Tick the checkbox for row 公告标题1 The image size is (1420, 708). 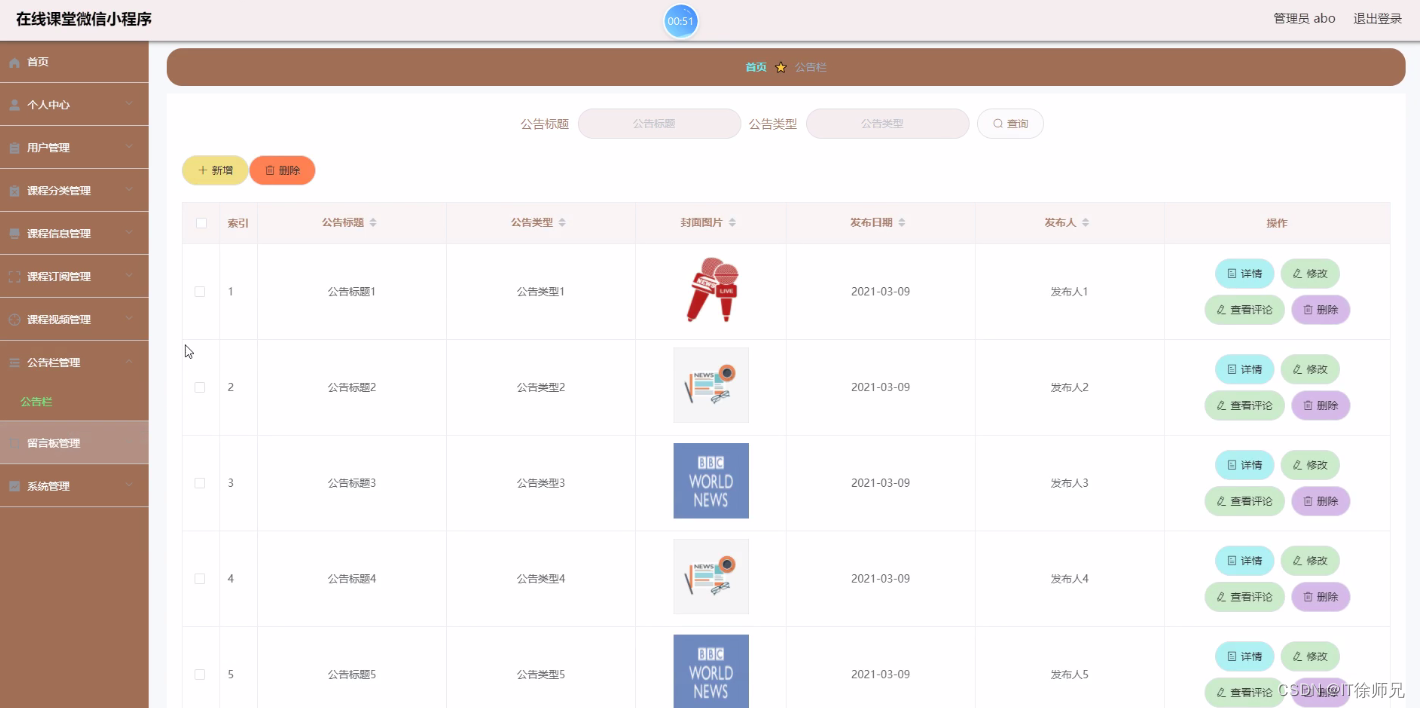tap(200, 292)
